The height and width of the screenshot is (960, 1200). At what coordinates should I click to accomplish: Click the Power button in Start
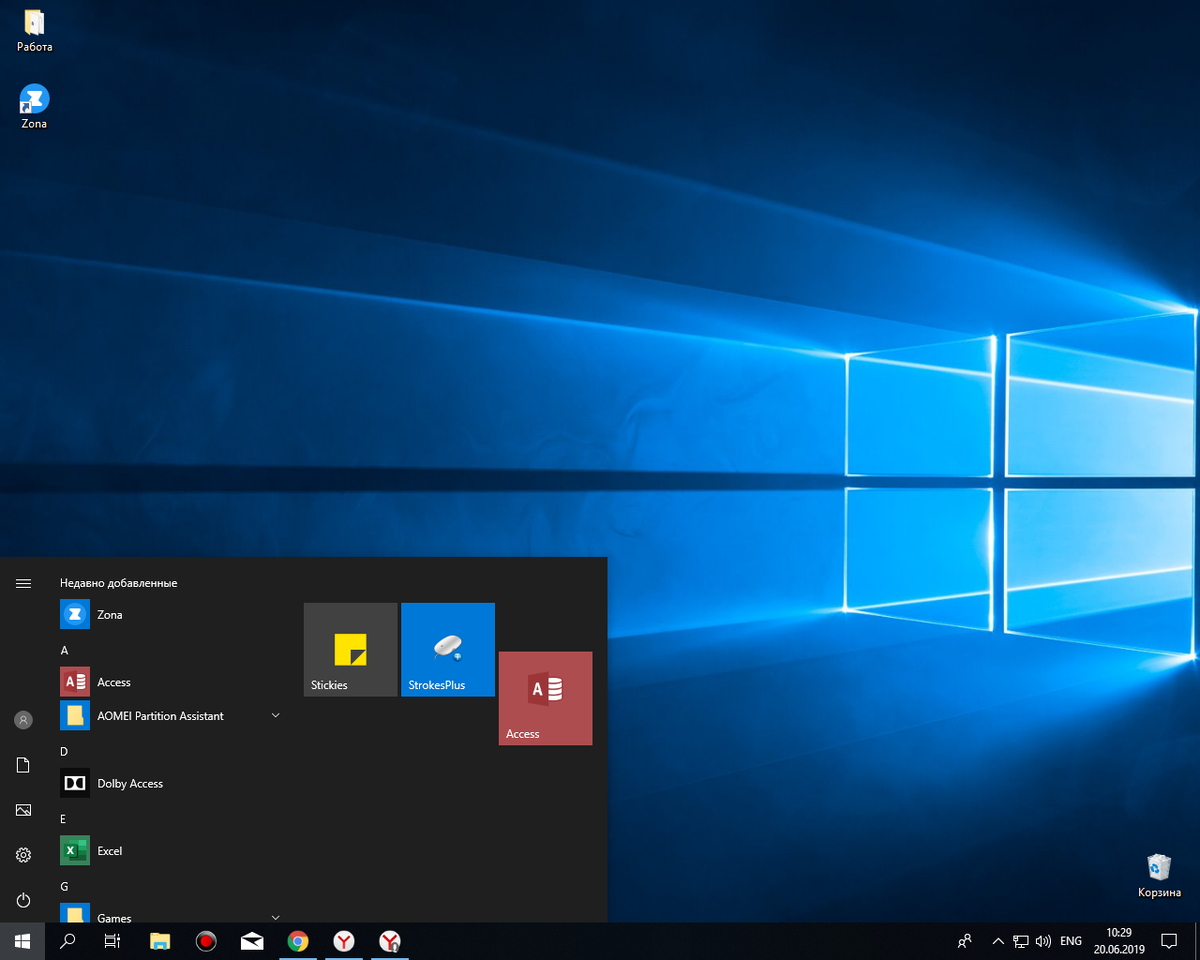[23, 900]
